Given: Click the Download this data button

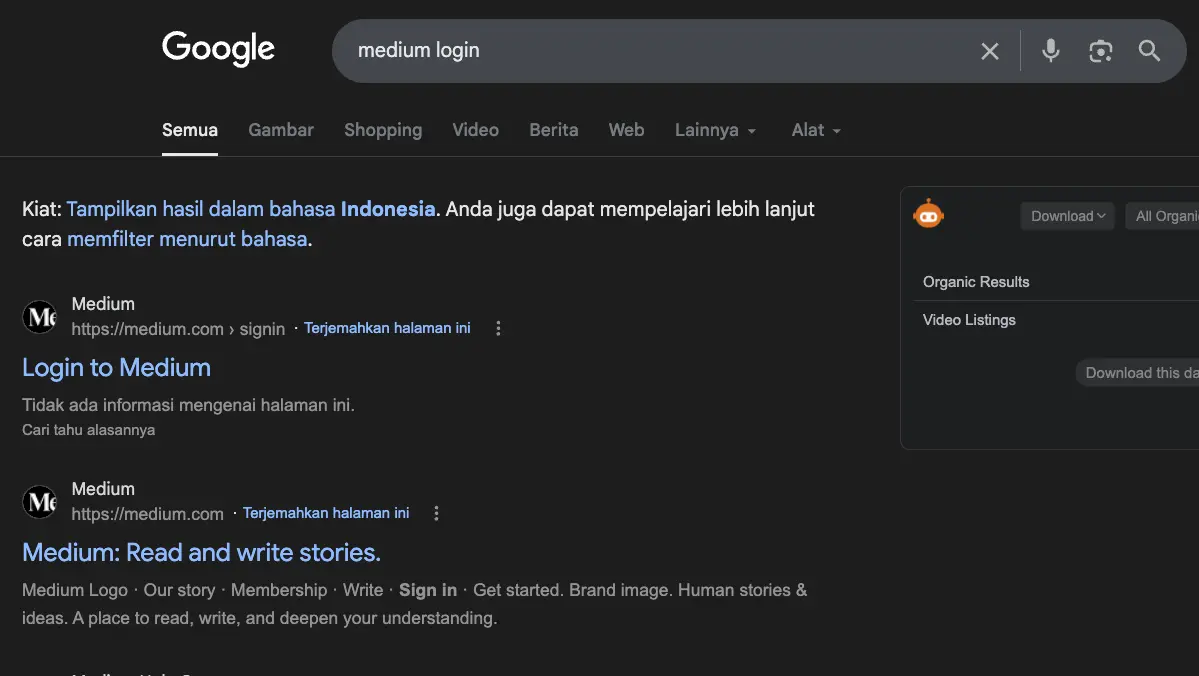Looking at the screenshot, I should [x=1139, y=372].
